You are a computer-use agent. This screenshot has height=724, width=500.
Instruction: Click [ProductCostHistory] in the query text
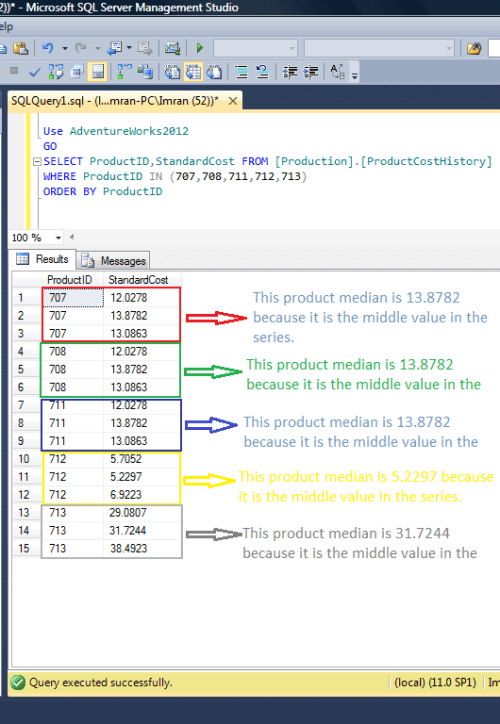tap(426, 162)
